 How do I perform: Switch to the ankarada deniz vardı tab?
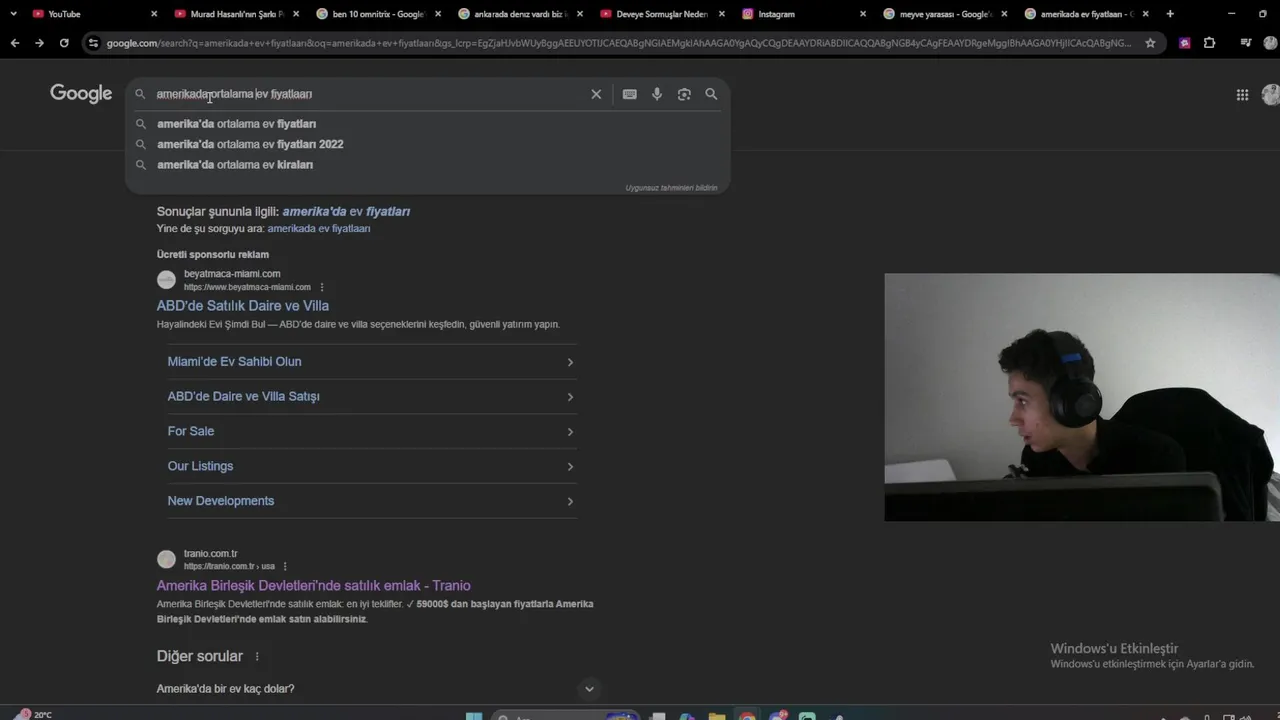point(520,14)
